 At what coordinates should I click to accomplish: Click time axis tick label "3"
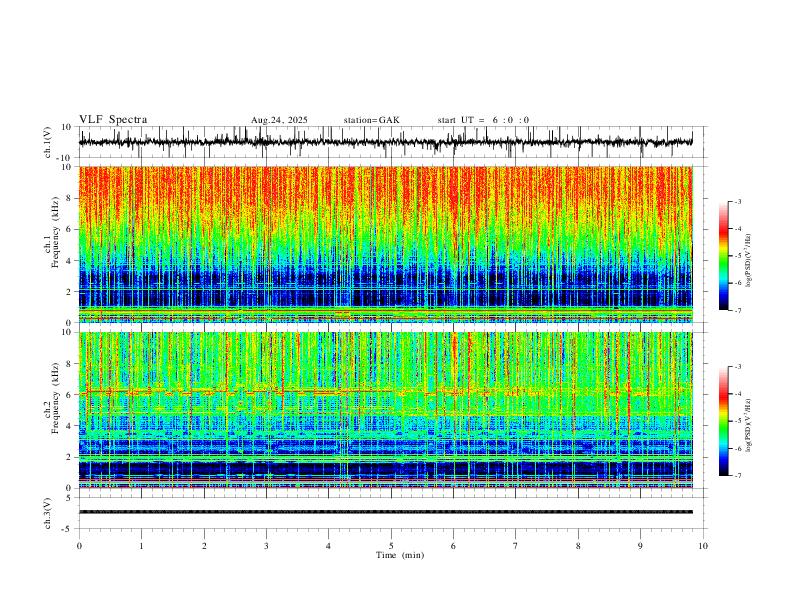coord(266,546)
